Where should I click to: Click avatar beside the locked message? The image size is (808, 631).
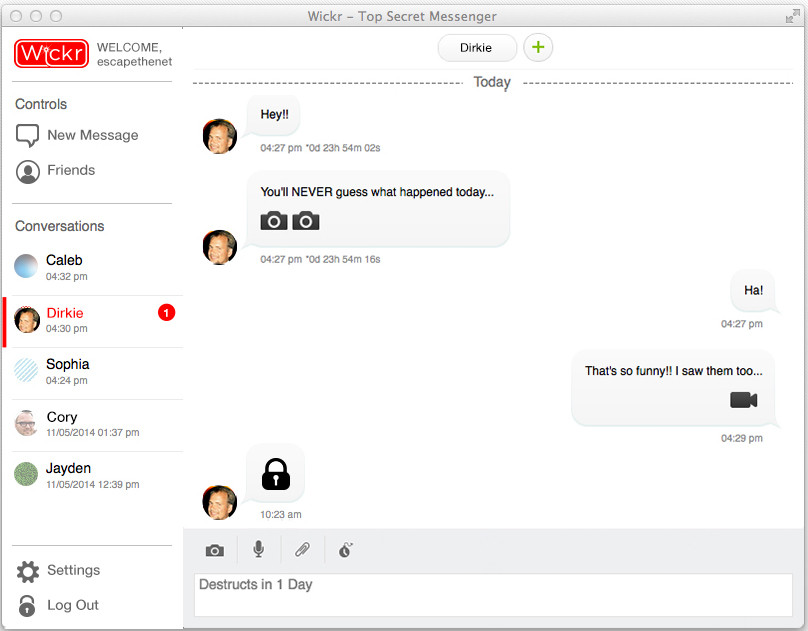click(x=220, y=503)
